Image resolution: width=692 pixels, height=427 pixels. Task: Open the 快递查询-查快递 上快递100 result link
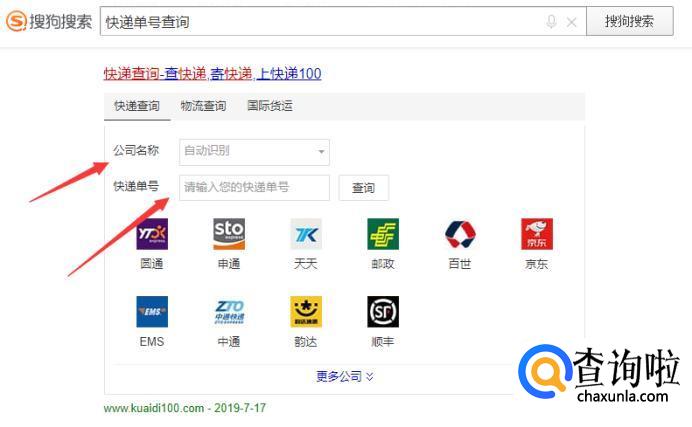[x=212, y=74]
